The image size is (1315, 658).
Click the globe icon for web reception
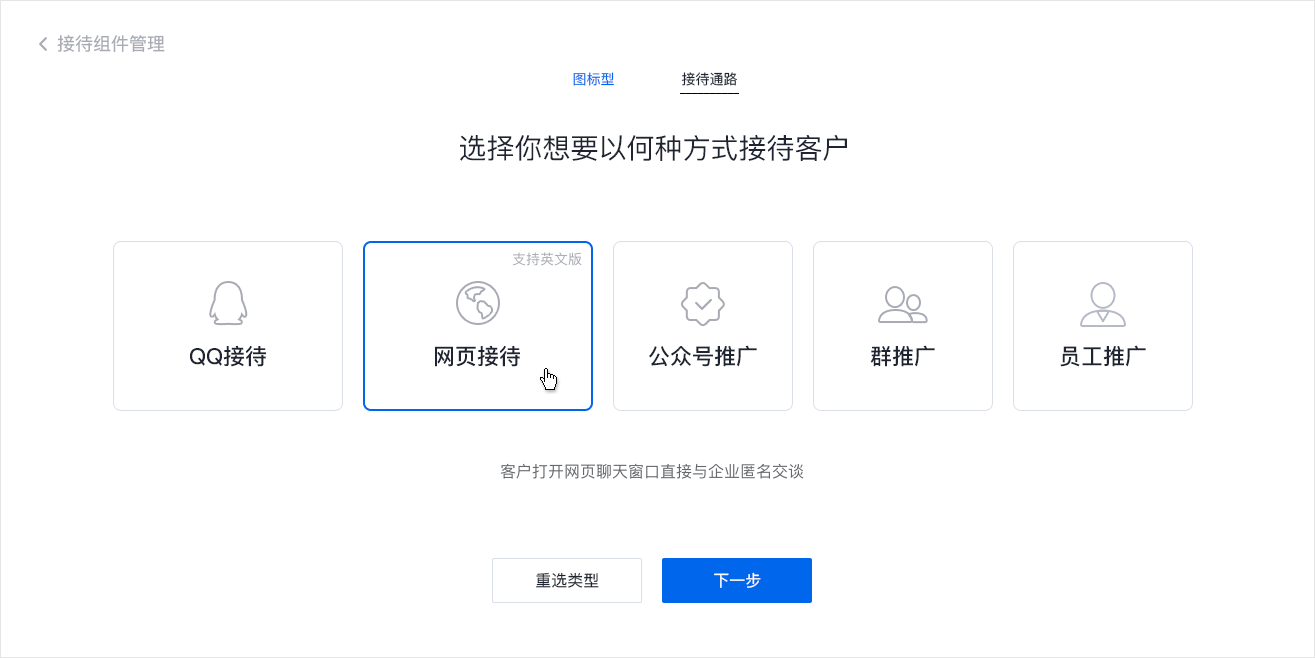click(x=478, y=303)
